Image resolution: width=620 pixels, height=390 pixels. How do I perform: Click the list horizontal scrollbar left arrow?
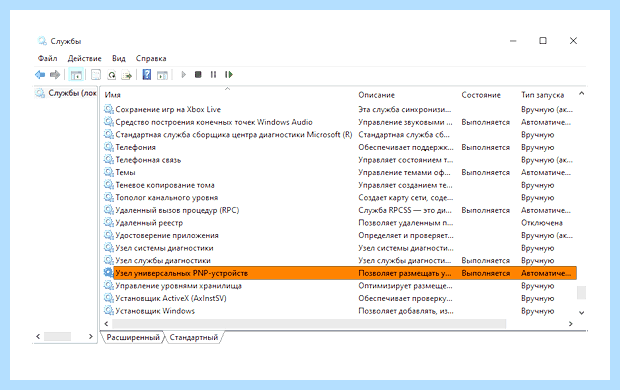click(106, 324)
